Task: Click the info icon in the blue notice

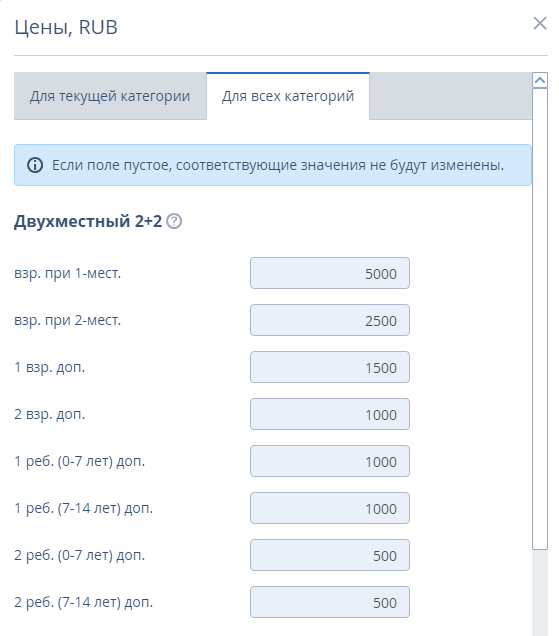Action: coord(35,165)
